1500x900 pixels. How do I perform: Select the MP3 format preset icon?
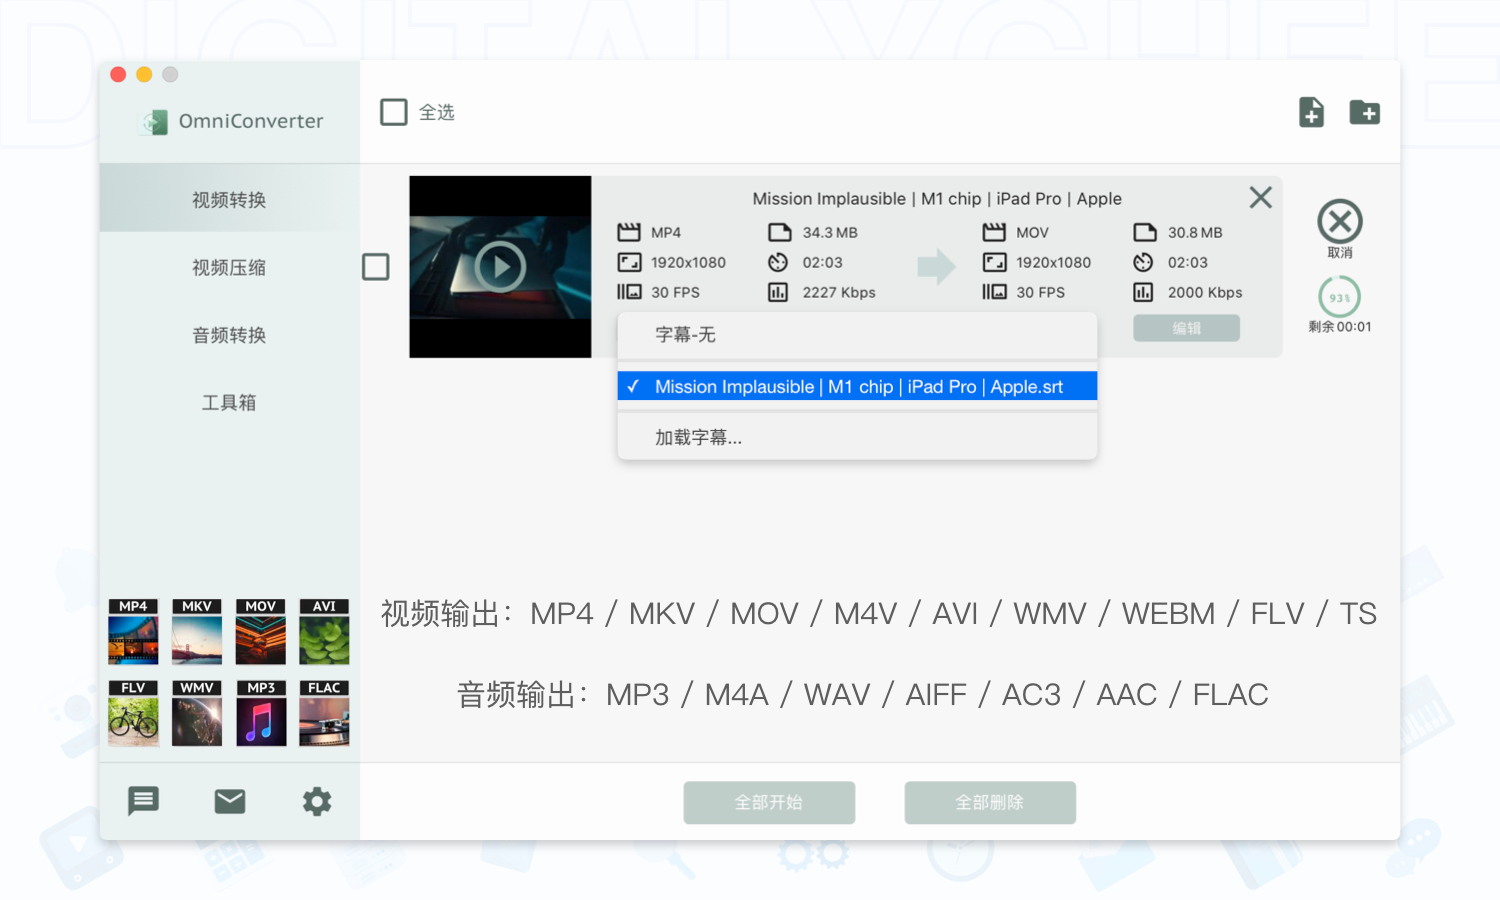[261, 713]
